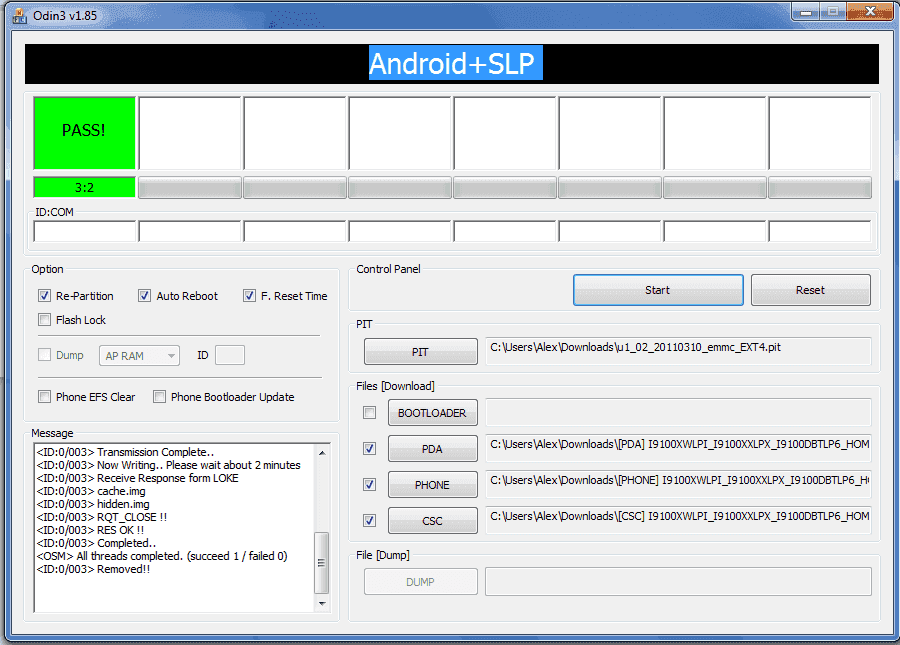Click the Message log scroll up arrow
Image resolution: width=900 pixels, height=645 pixels.
322,453
